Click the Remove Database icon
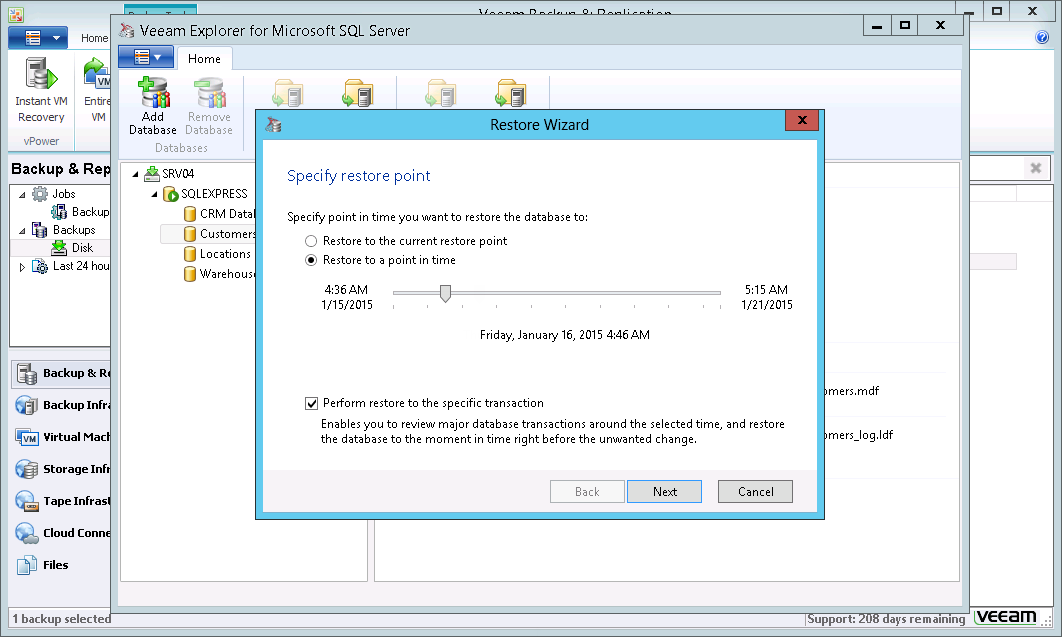Image resolution: width=1062 pixels, height=637 pixels. coord(209,93)
